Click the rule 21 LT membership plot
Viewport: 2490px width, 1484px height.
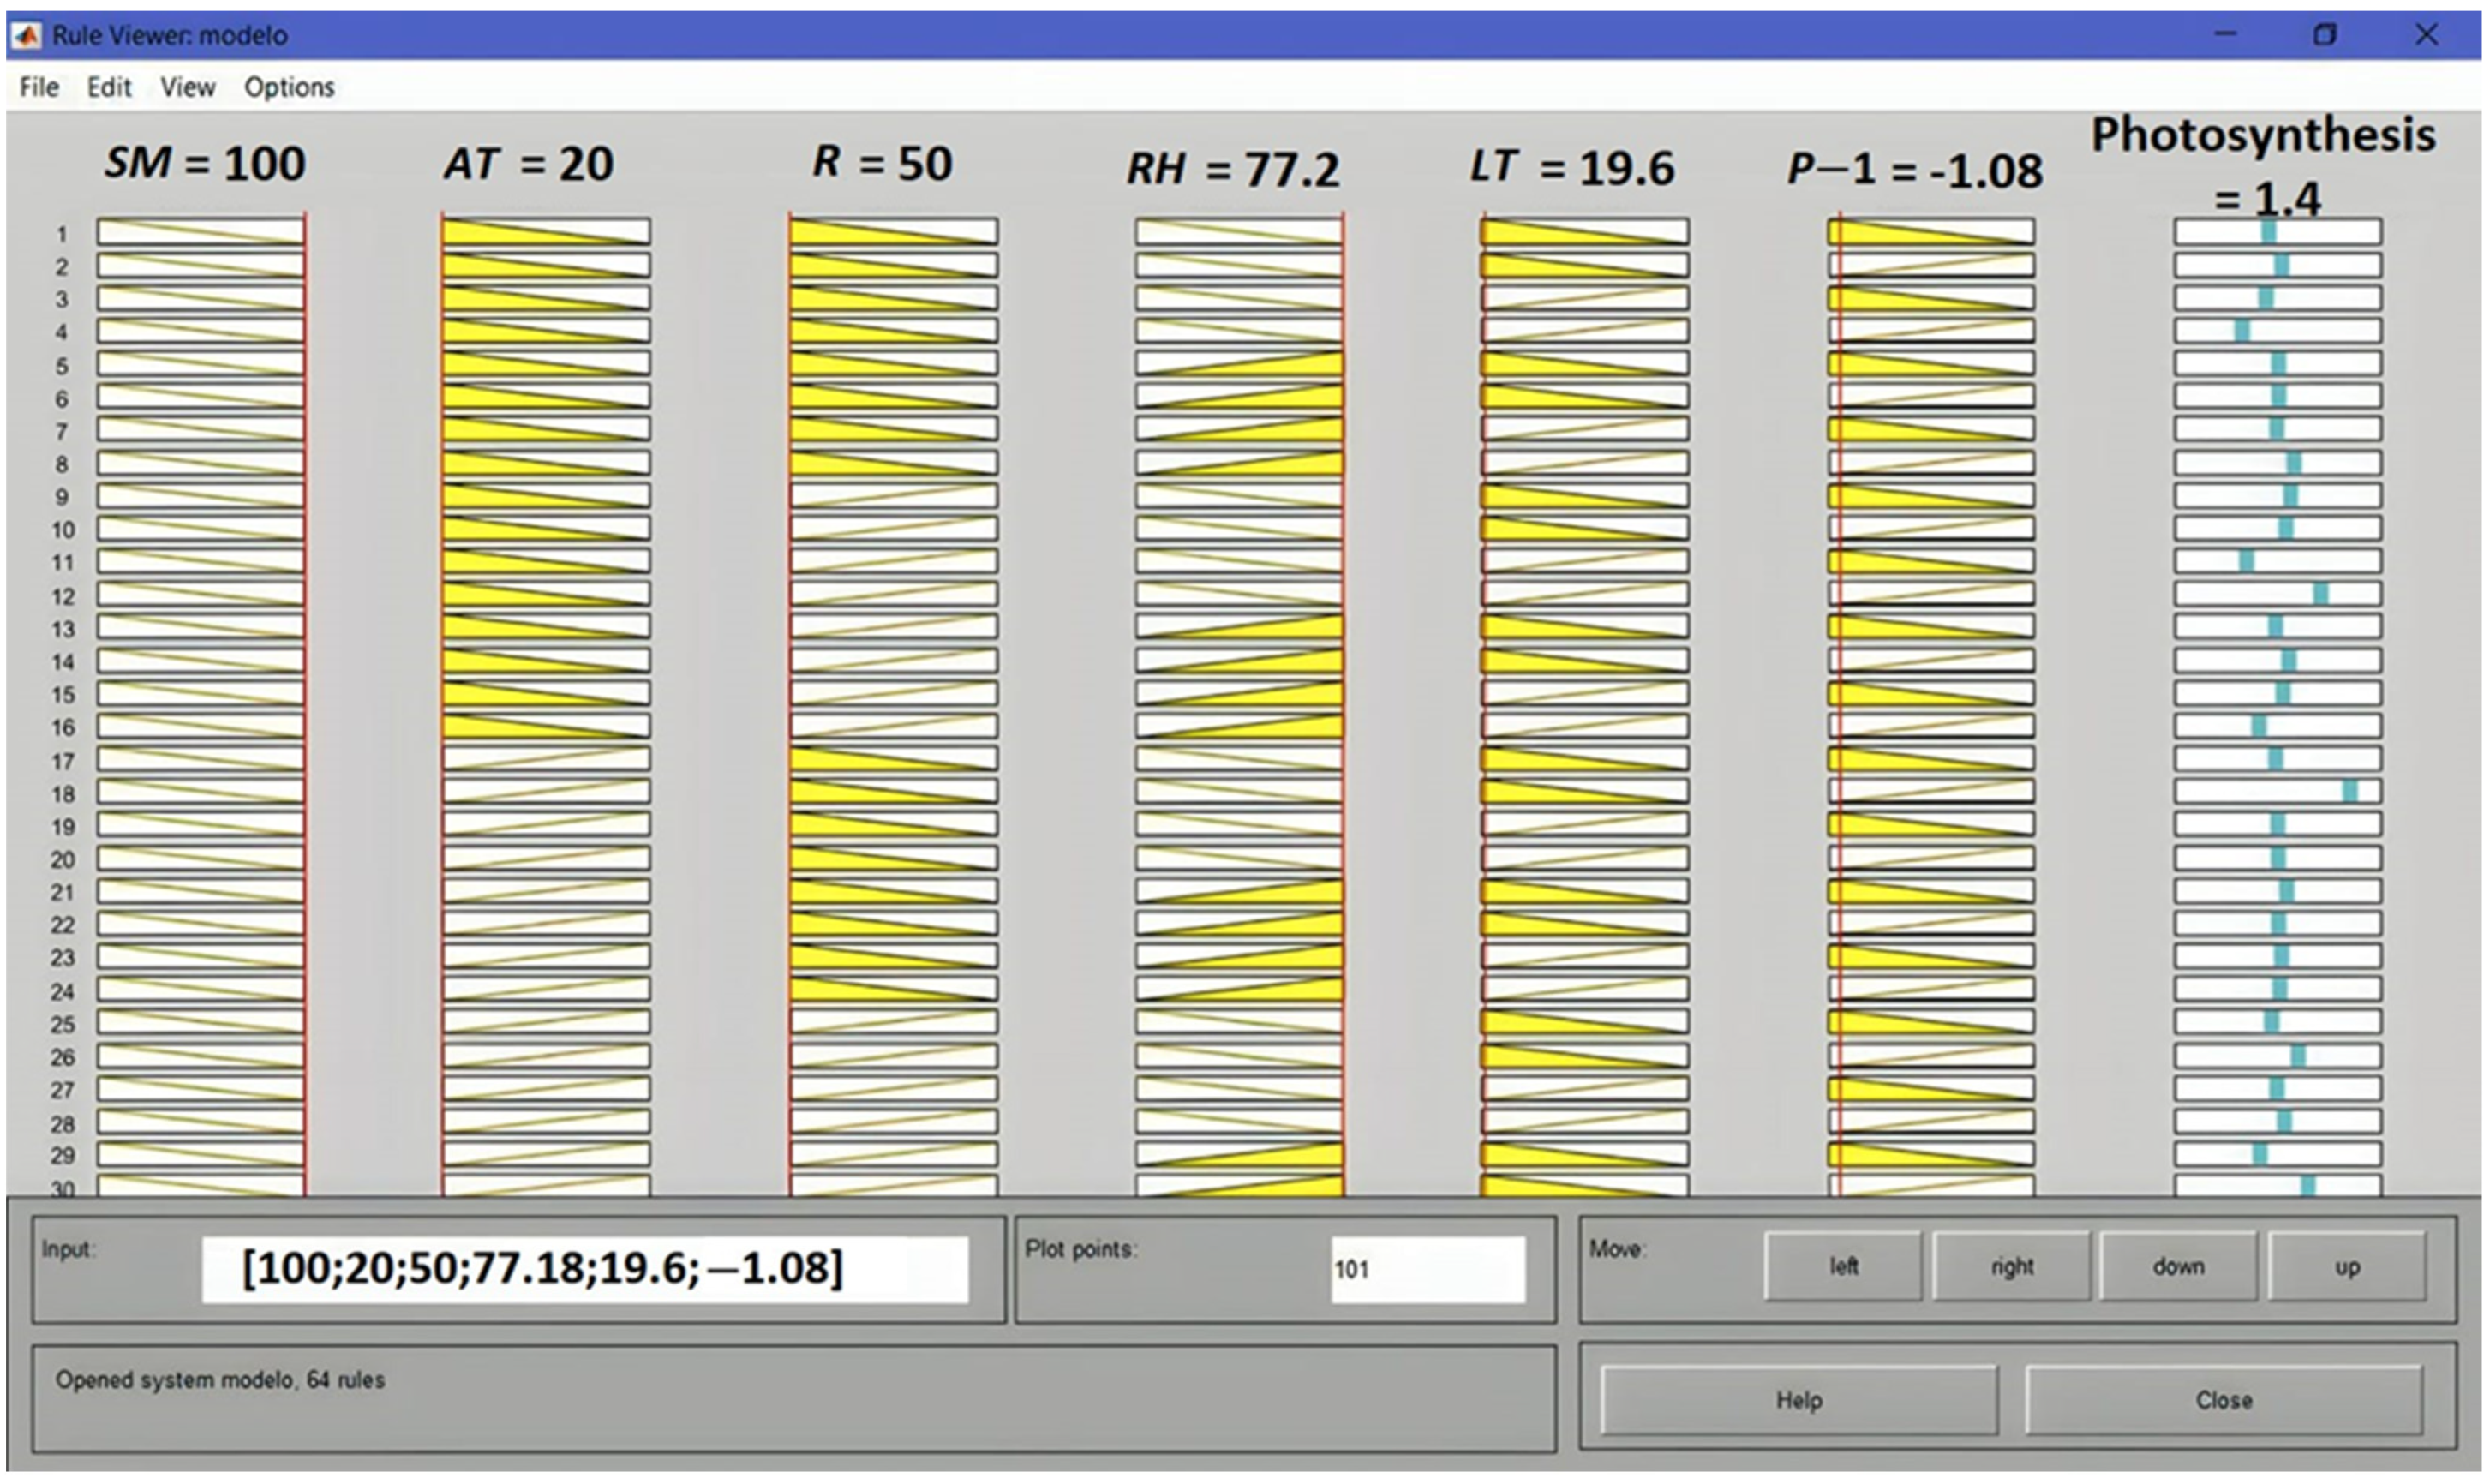tap(1584, 891)
